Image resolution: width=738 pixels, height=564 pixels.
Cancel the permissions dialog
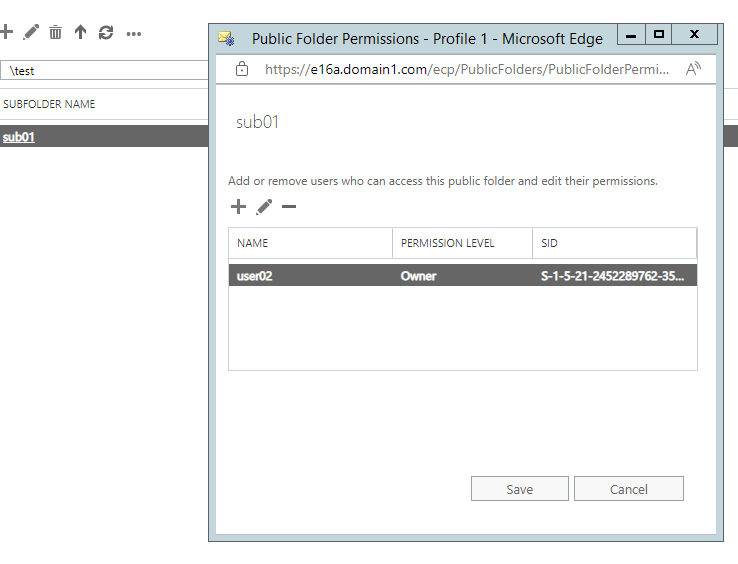(x=629, y=489)
